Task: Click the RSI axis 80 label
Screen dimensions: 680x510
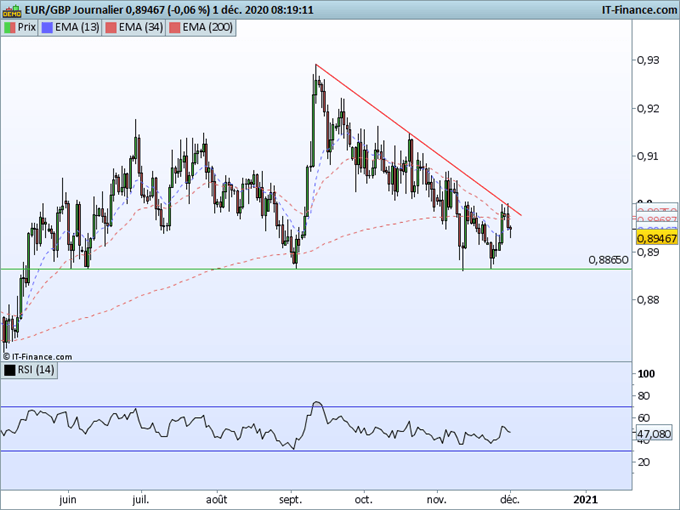Action: coord(644,396)
